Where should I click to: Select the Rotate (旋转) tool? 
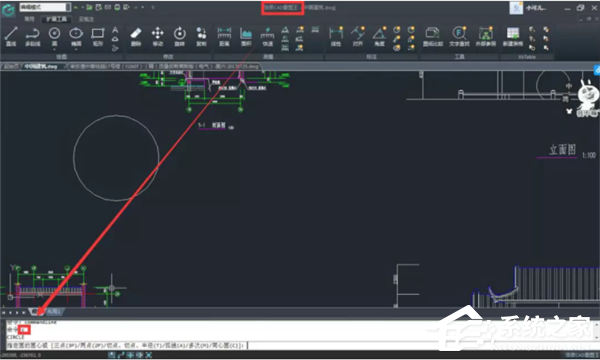[179, 37]
